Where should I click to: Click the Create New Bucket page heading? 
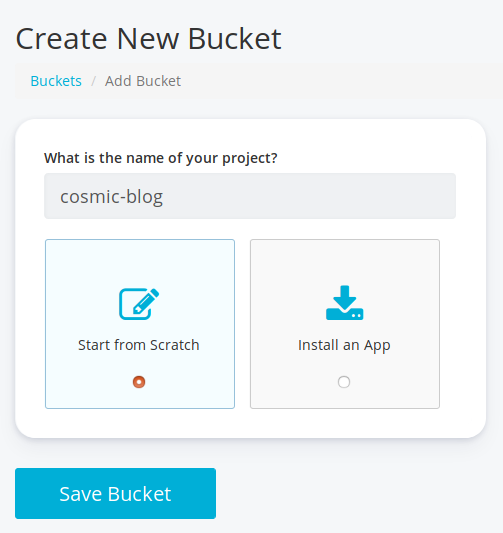[x=149, y=39]
